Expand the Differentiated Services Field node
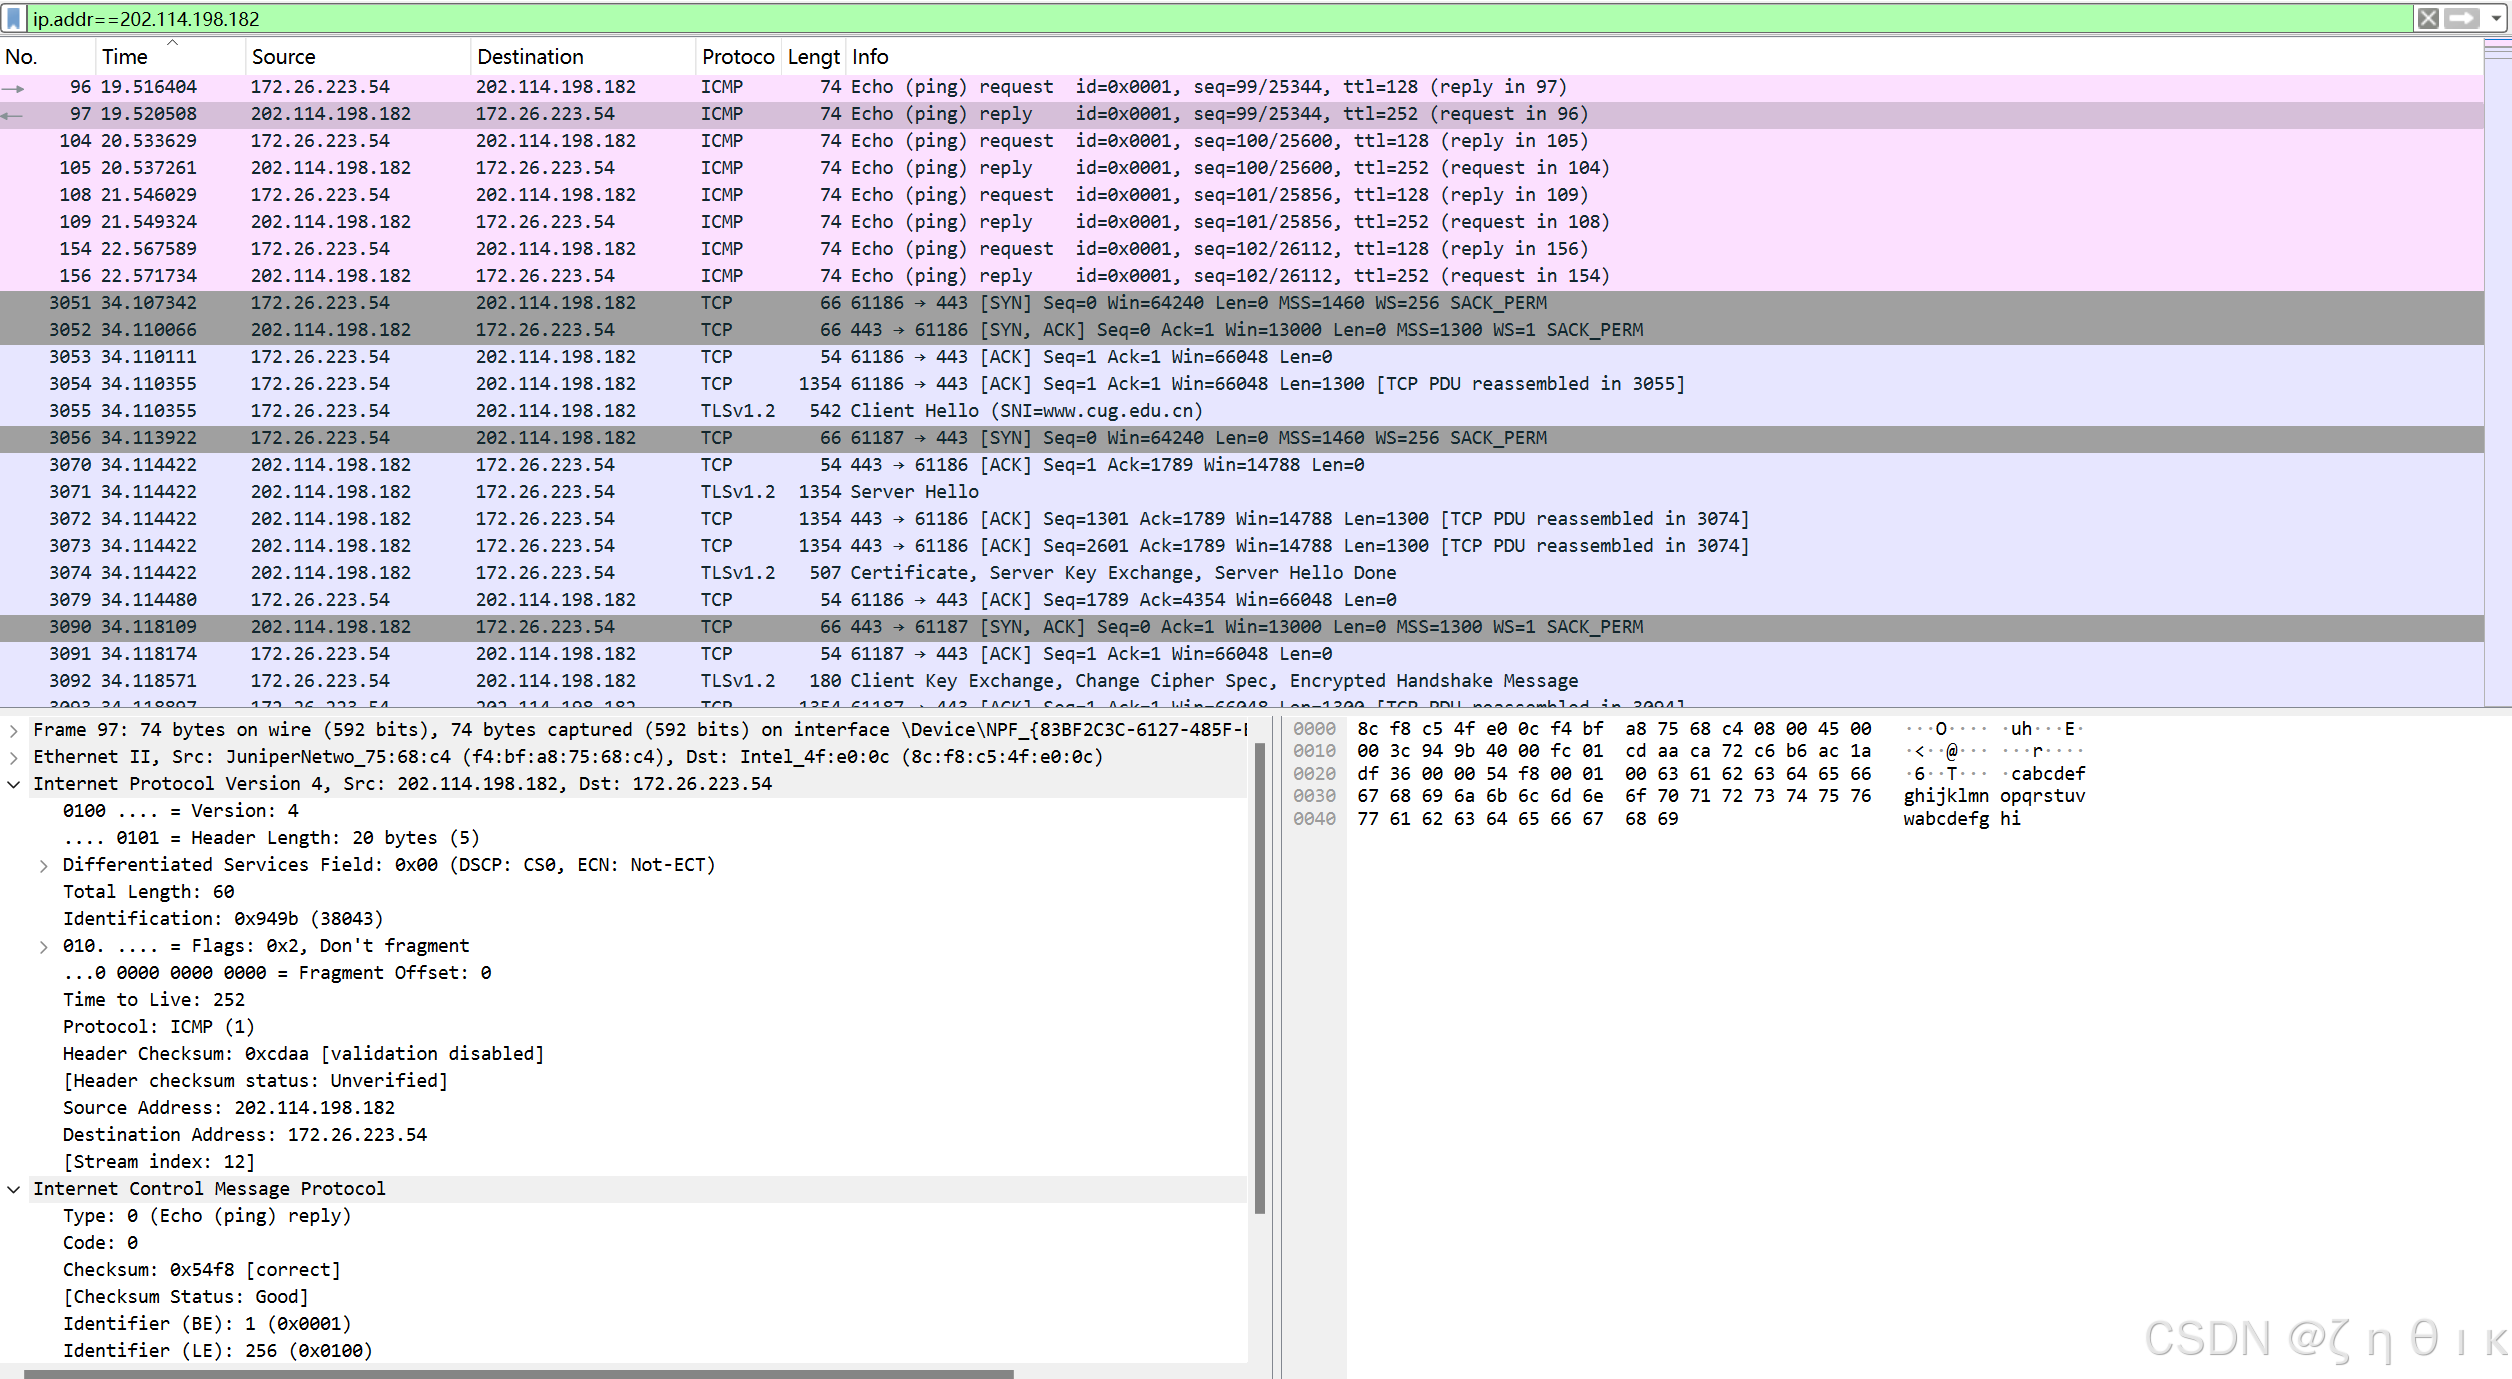Image resolution: width=2512 pixels, height=1379 pixels. coord(43,865)
